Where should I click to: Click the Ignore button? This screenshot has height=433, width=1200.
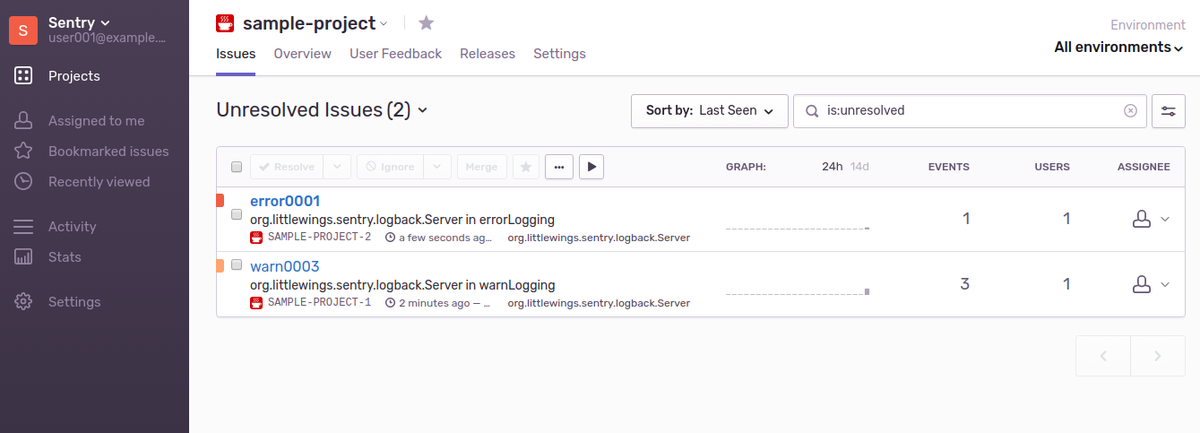click(x=390, y=167)
